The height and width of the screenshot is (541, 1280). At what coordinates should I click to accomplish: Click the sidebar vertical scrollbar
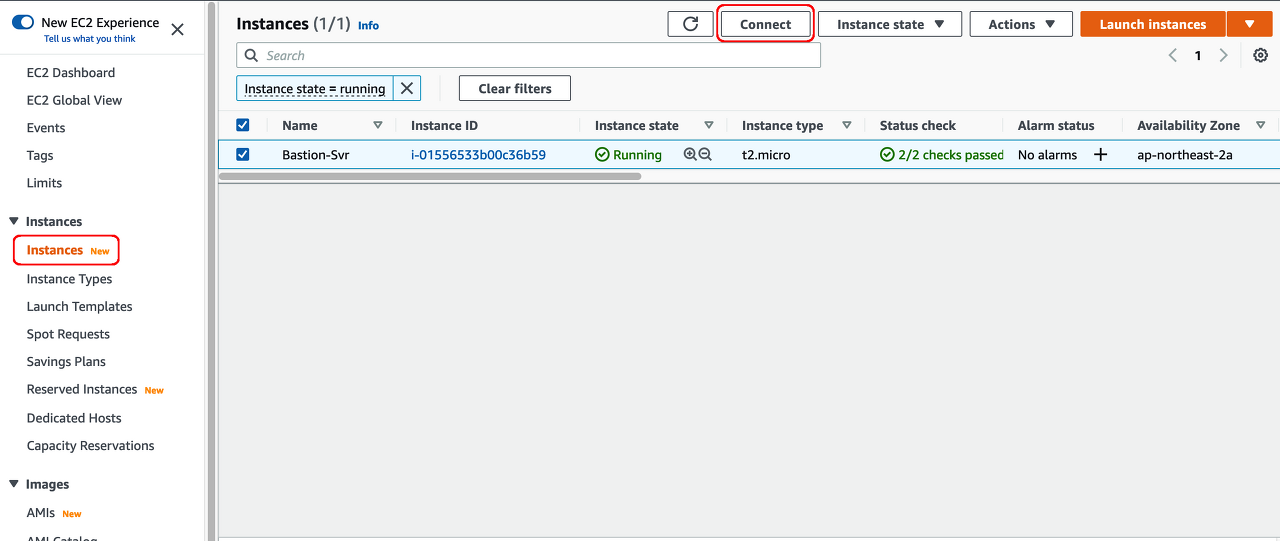coord(211,270)
